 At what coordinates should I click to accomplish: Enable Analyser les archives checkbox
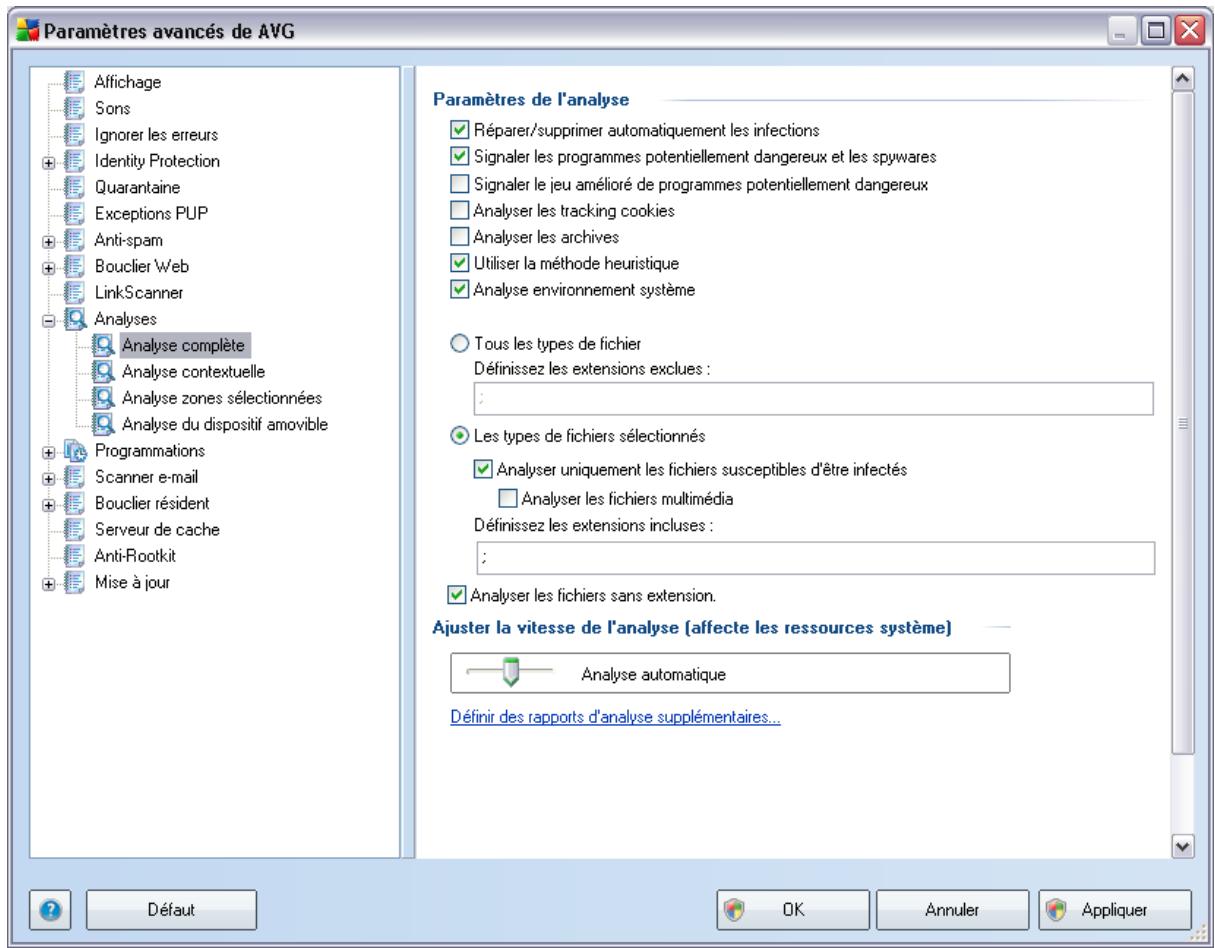pos(459,237)
